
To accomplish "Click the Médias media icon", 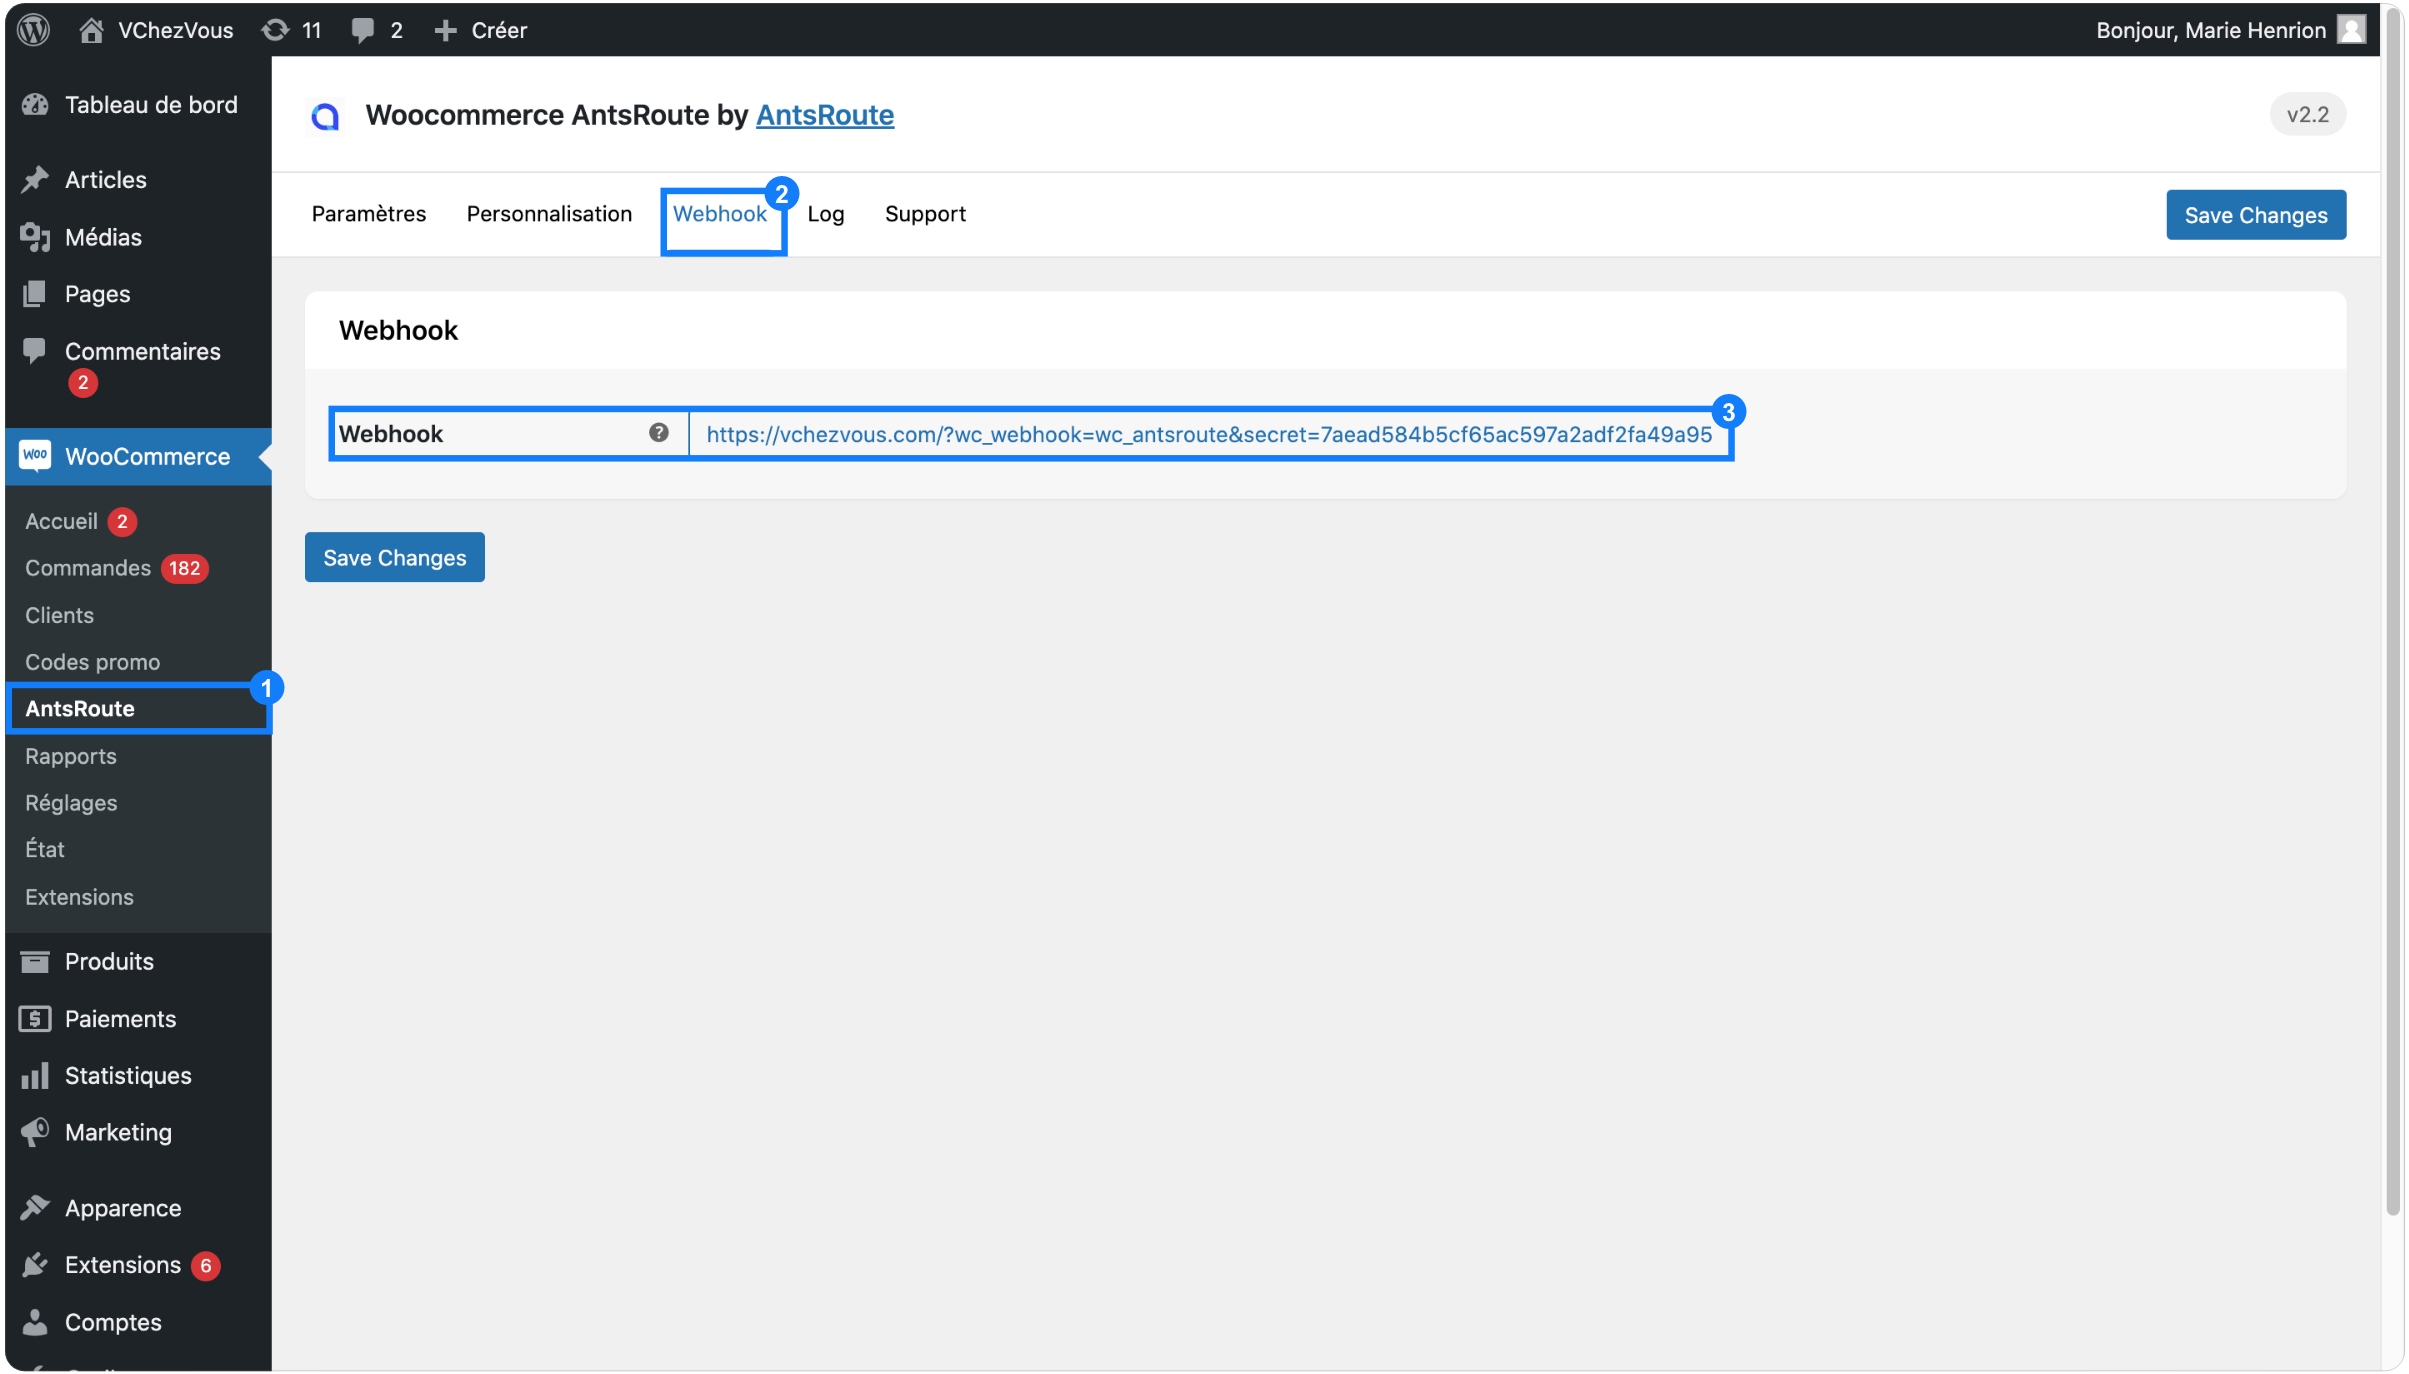I will coord(35,237).
